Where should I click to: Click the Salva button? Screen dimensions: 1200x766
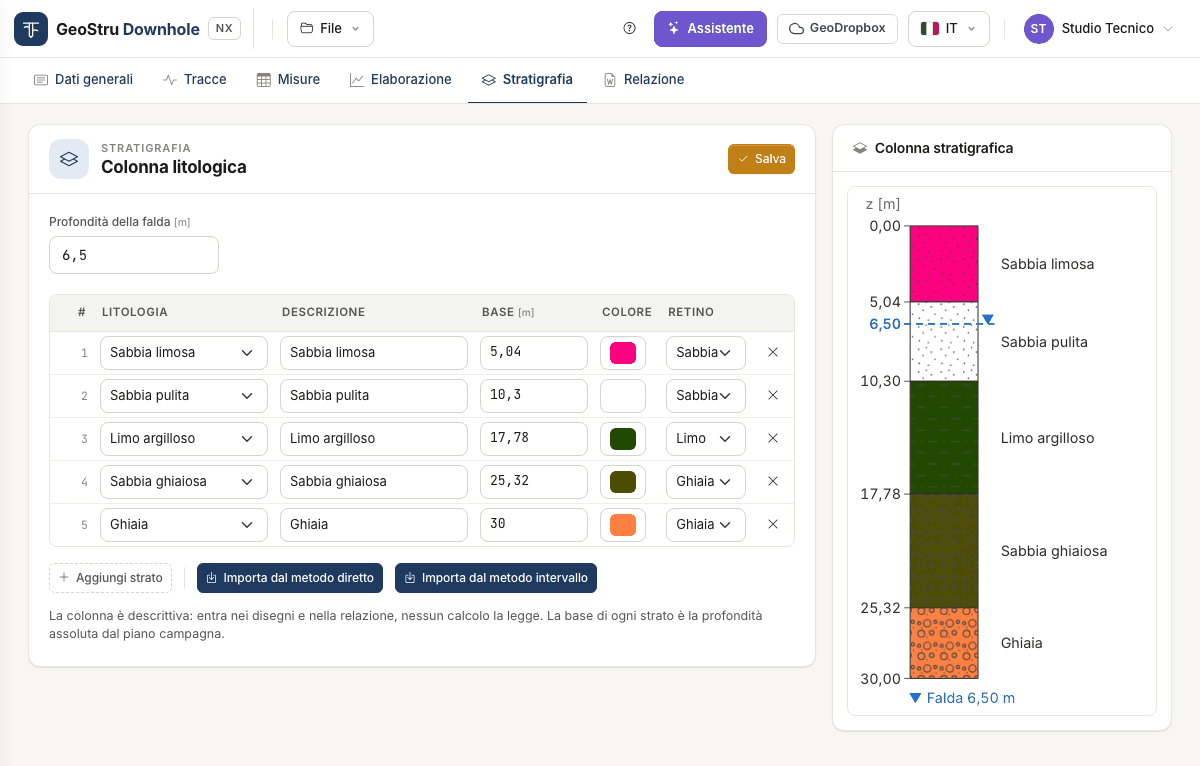pyautogui.click(x=761, y=159)
